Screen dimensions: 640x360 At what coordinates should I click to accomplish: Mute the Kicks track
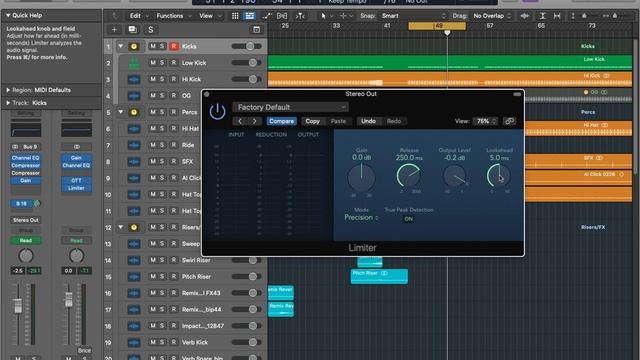point(153,46)
